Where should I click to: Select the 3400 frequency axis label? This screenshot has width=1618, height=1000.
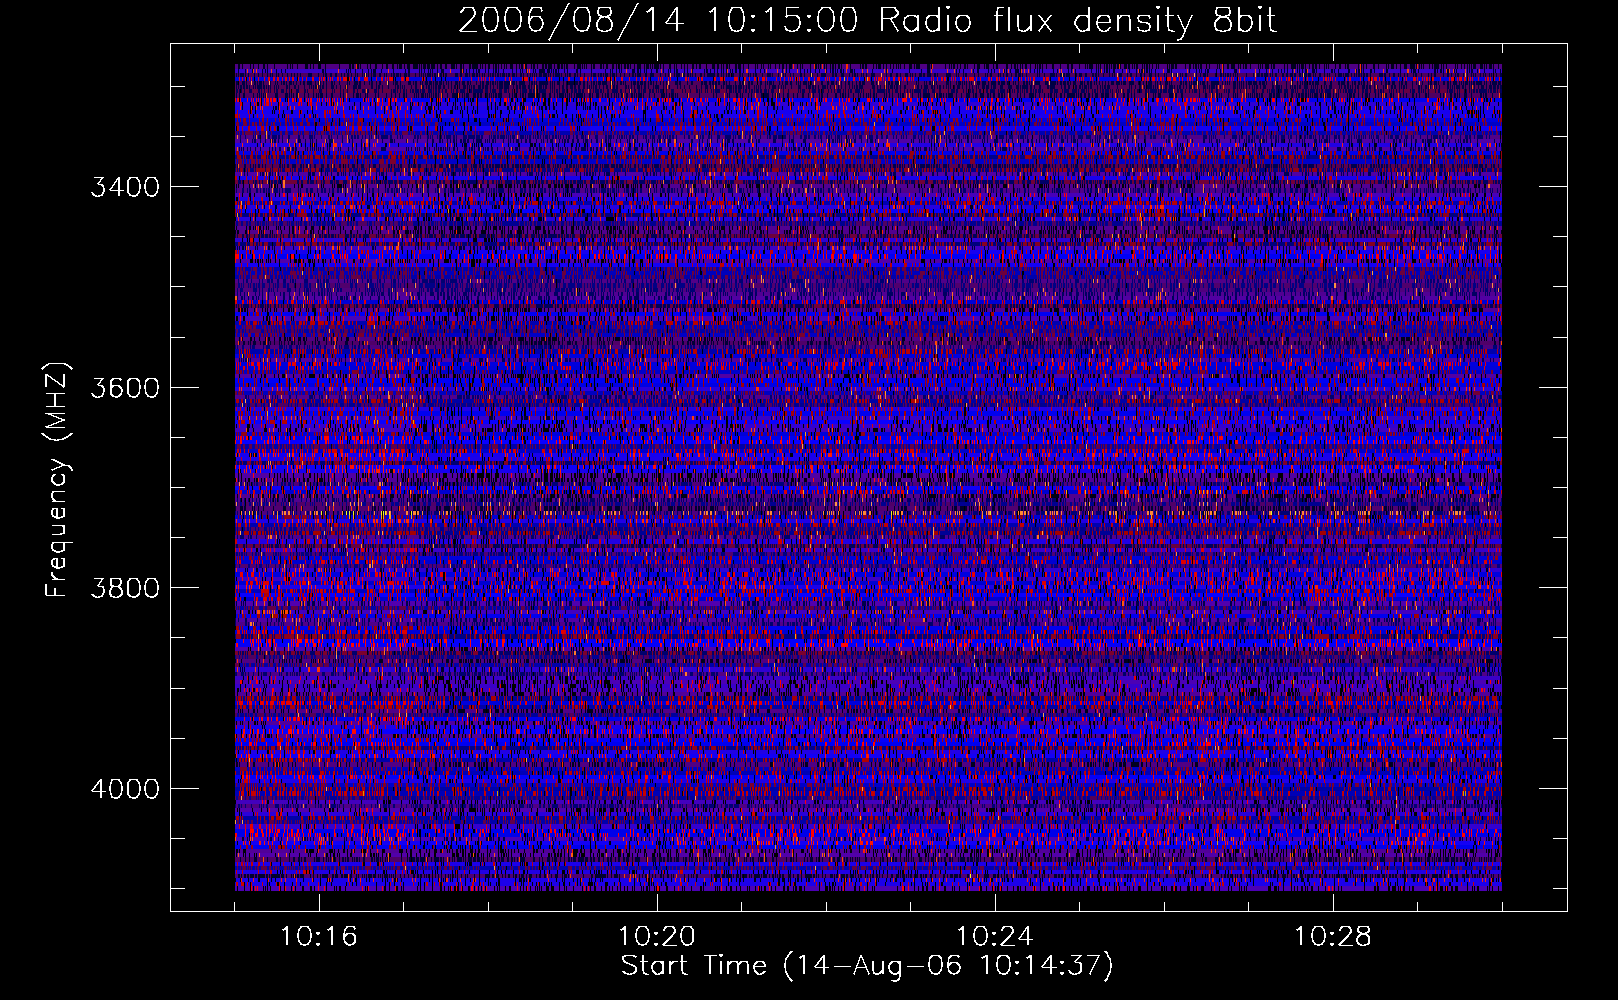[125, 188]
